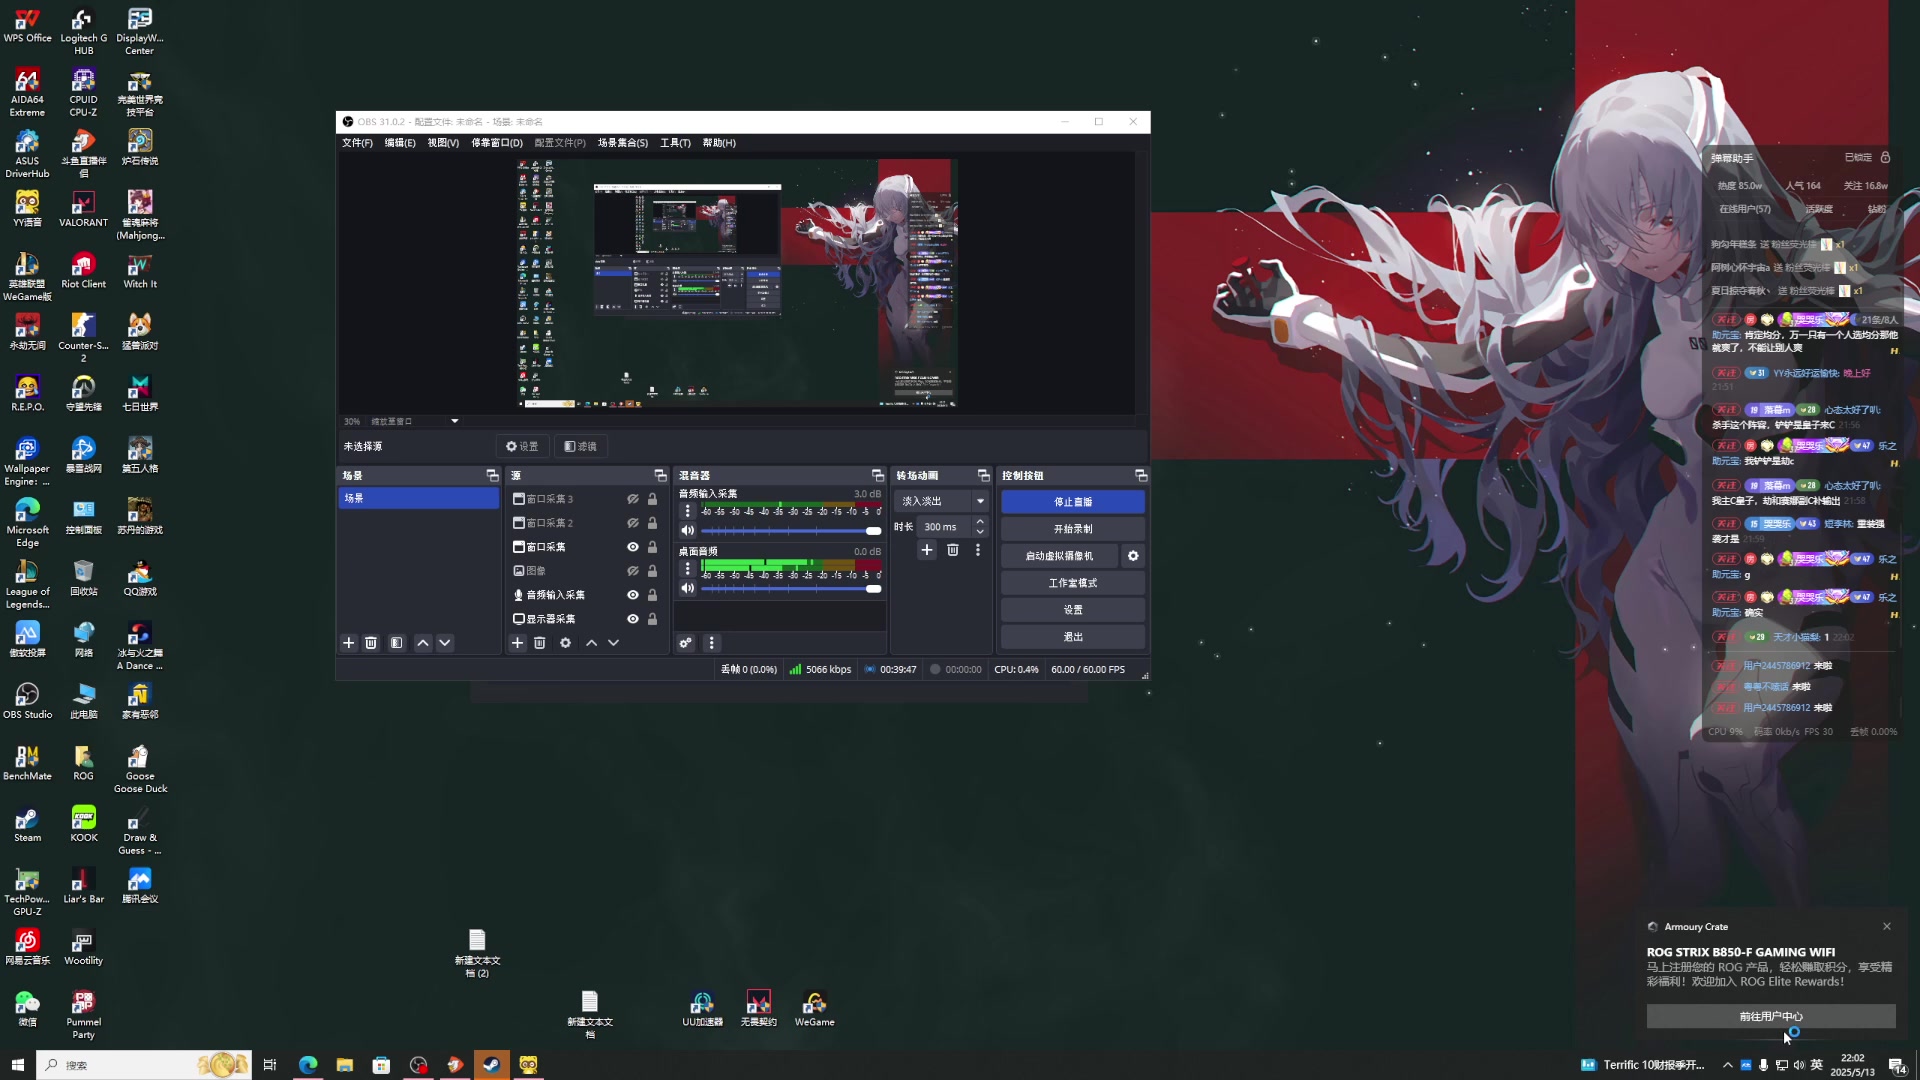Show hidden system tray icons chevron
1920x1080 pixels.
click(x=1727, y=1065)
